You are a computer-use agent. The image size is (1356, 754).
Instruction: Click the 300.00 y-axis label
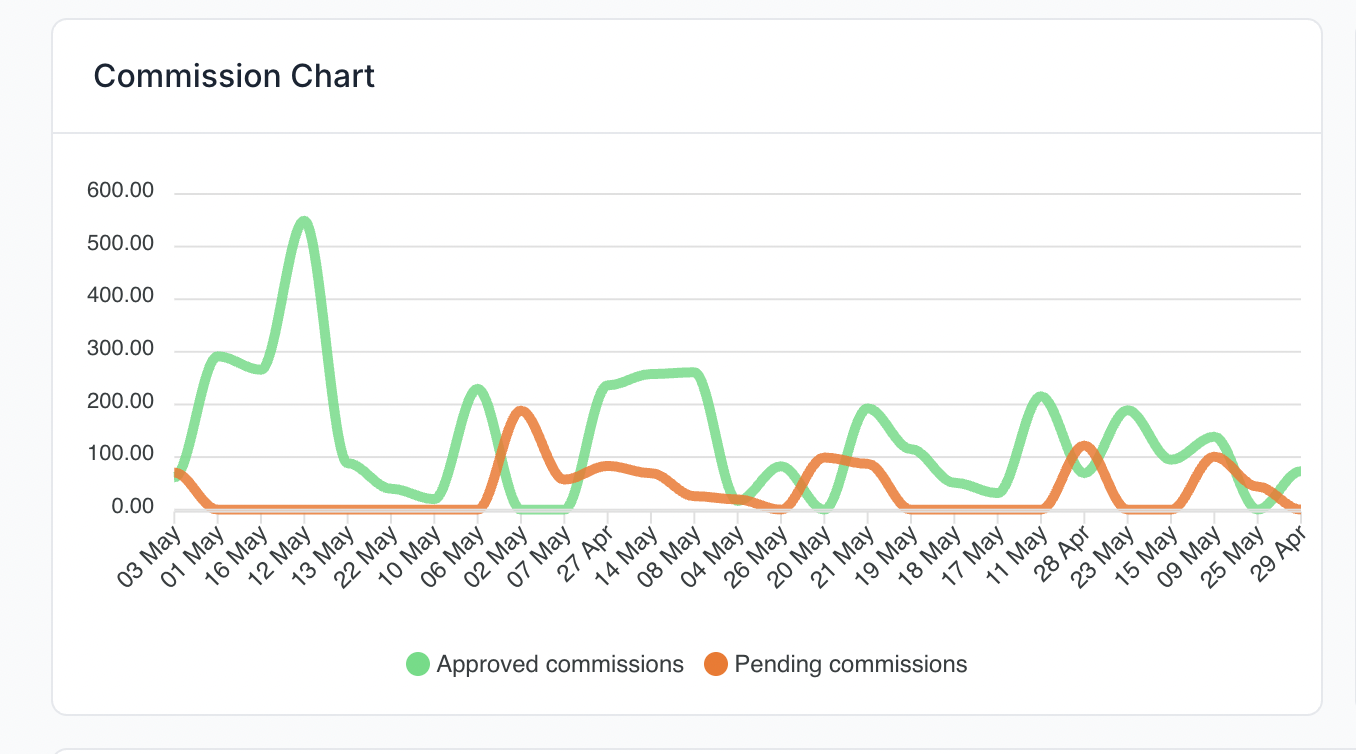[121, 349]
